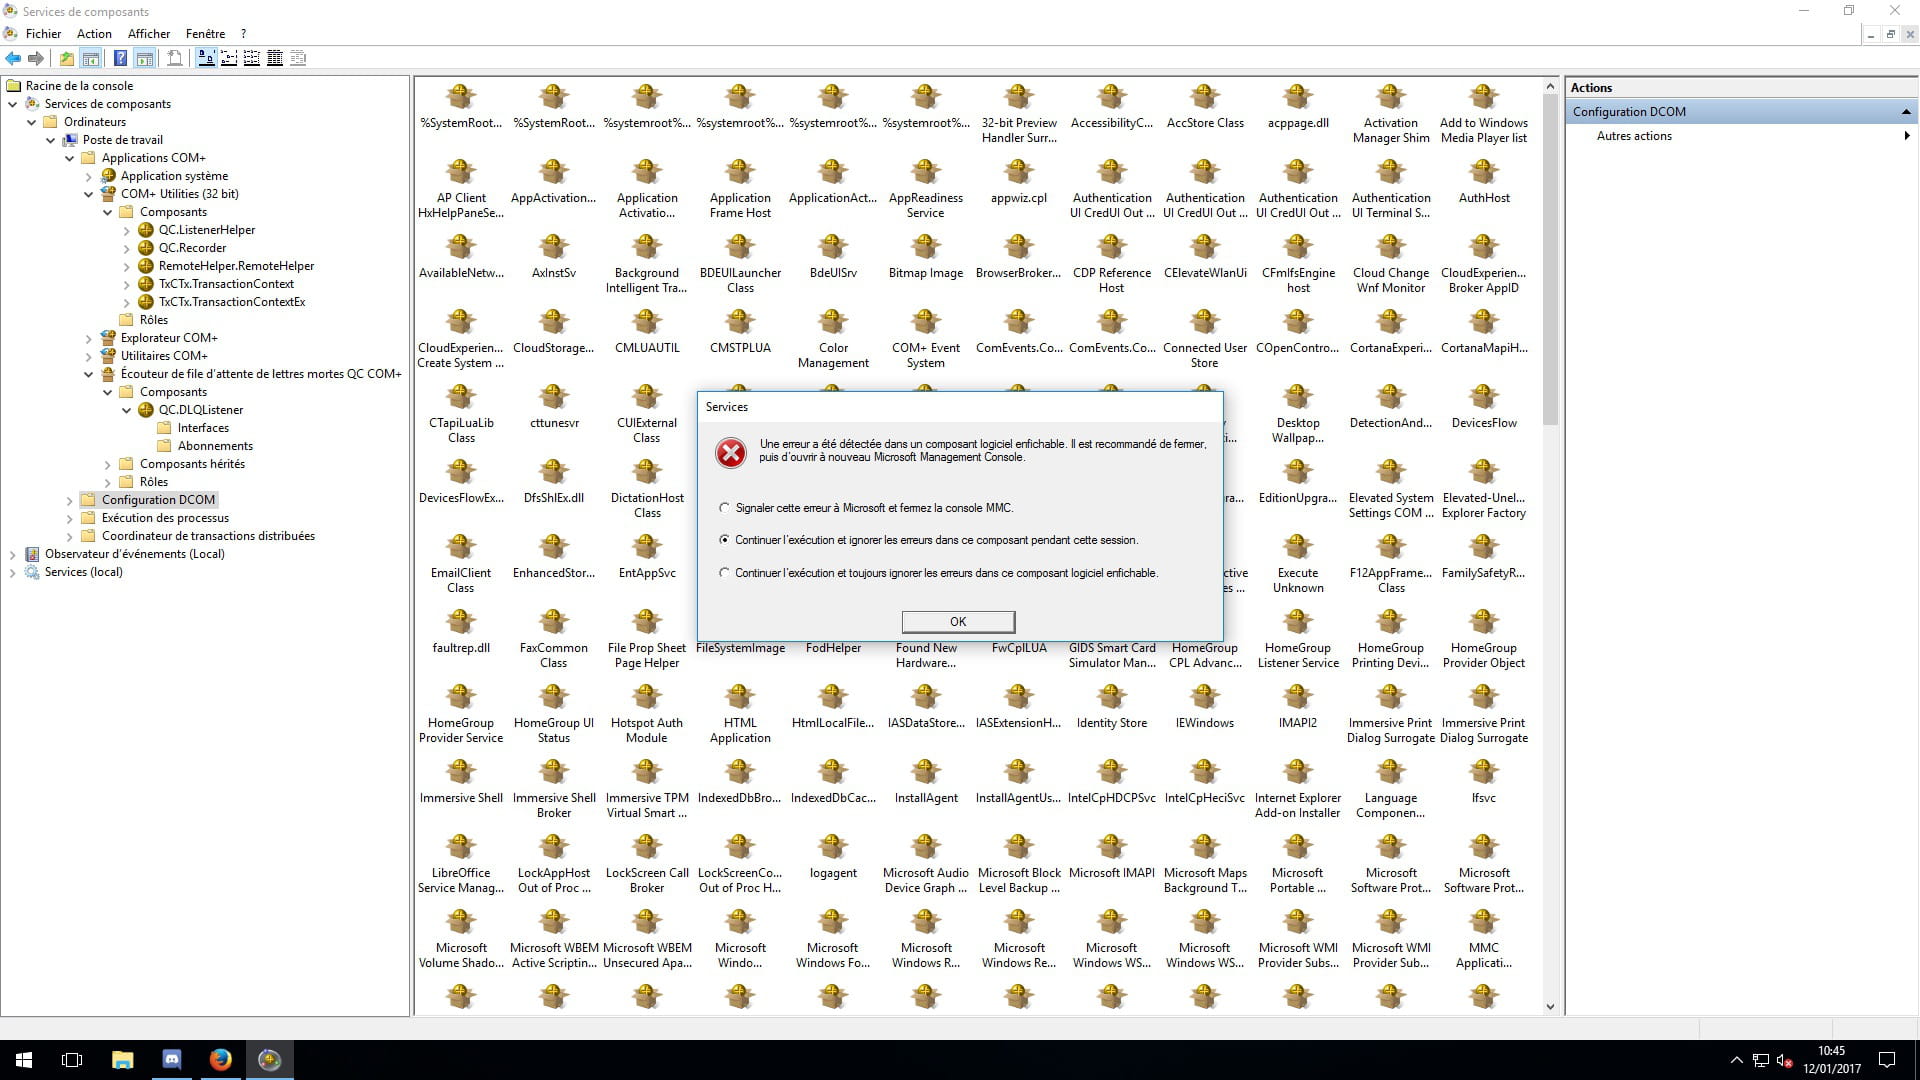The image size is (1920, 1080).
Task: Select the AccStore Class DCOM icon
Action: [x=1205, y=107]
